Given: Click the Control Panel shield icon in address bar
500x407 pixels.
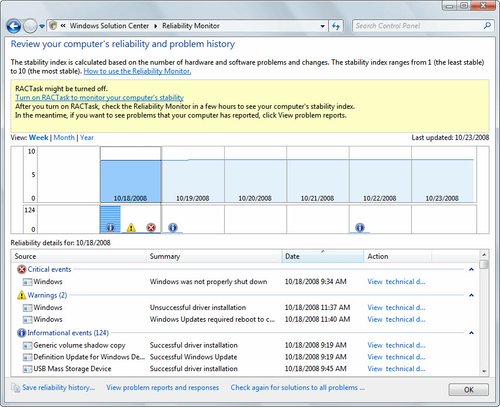Looking at the screenshot, I should coord(53,25).
